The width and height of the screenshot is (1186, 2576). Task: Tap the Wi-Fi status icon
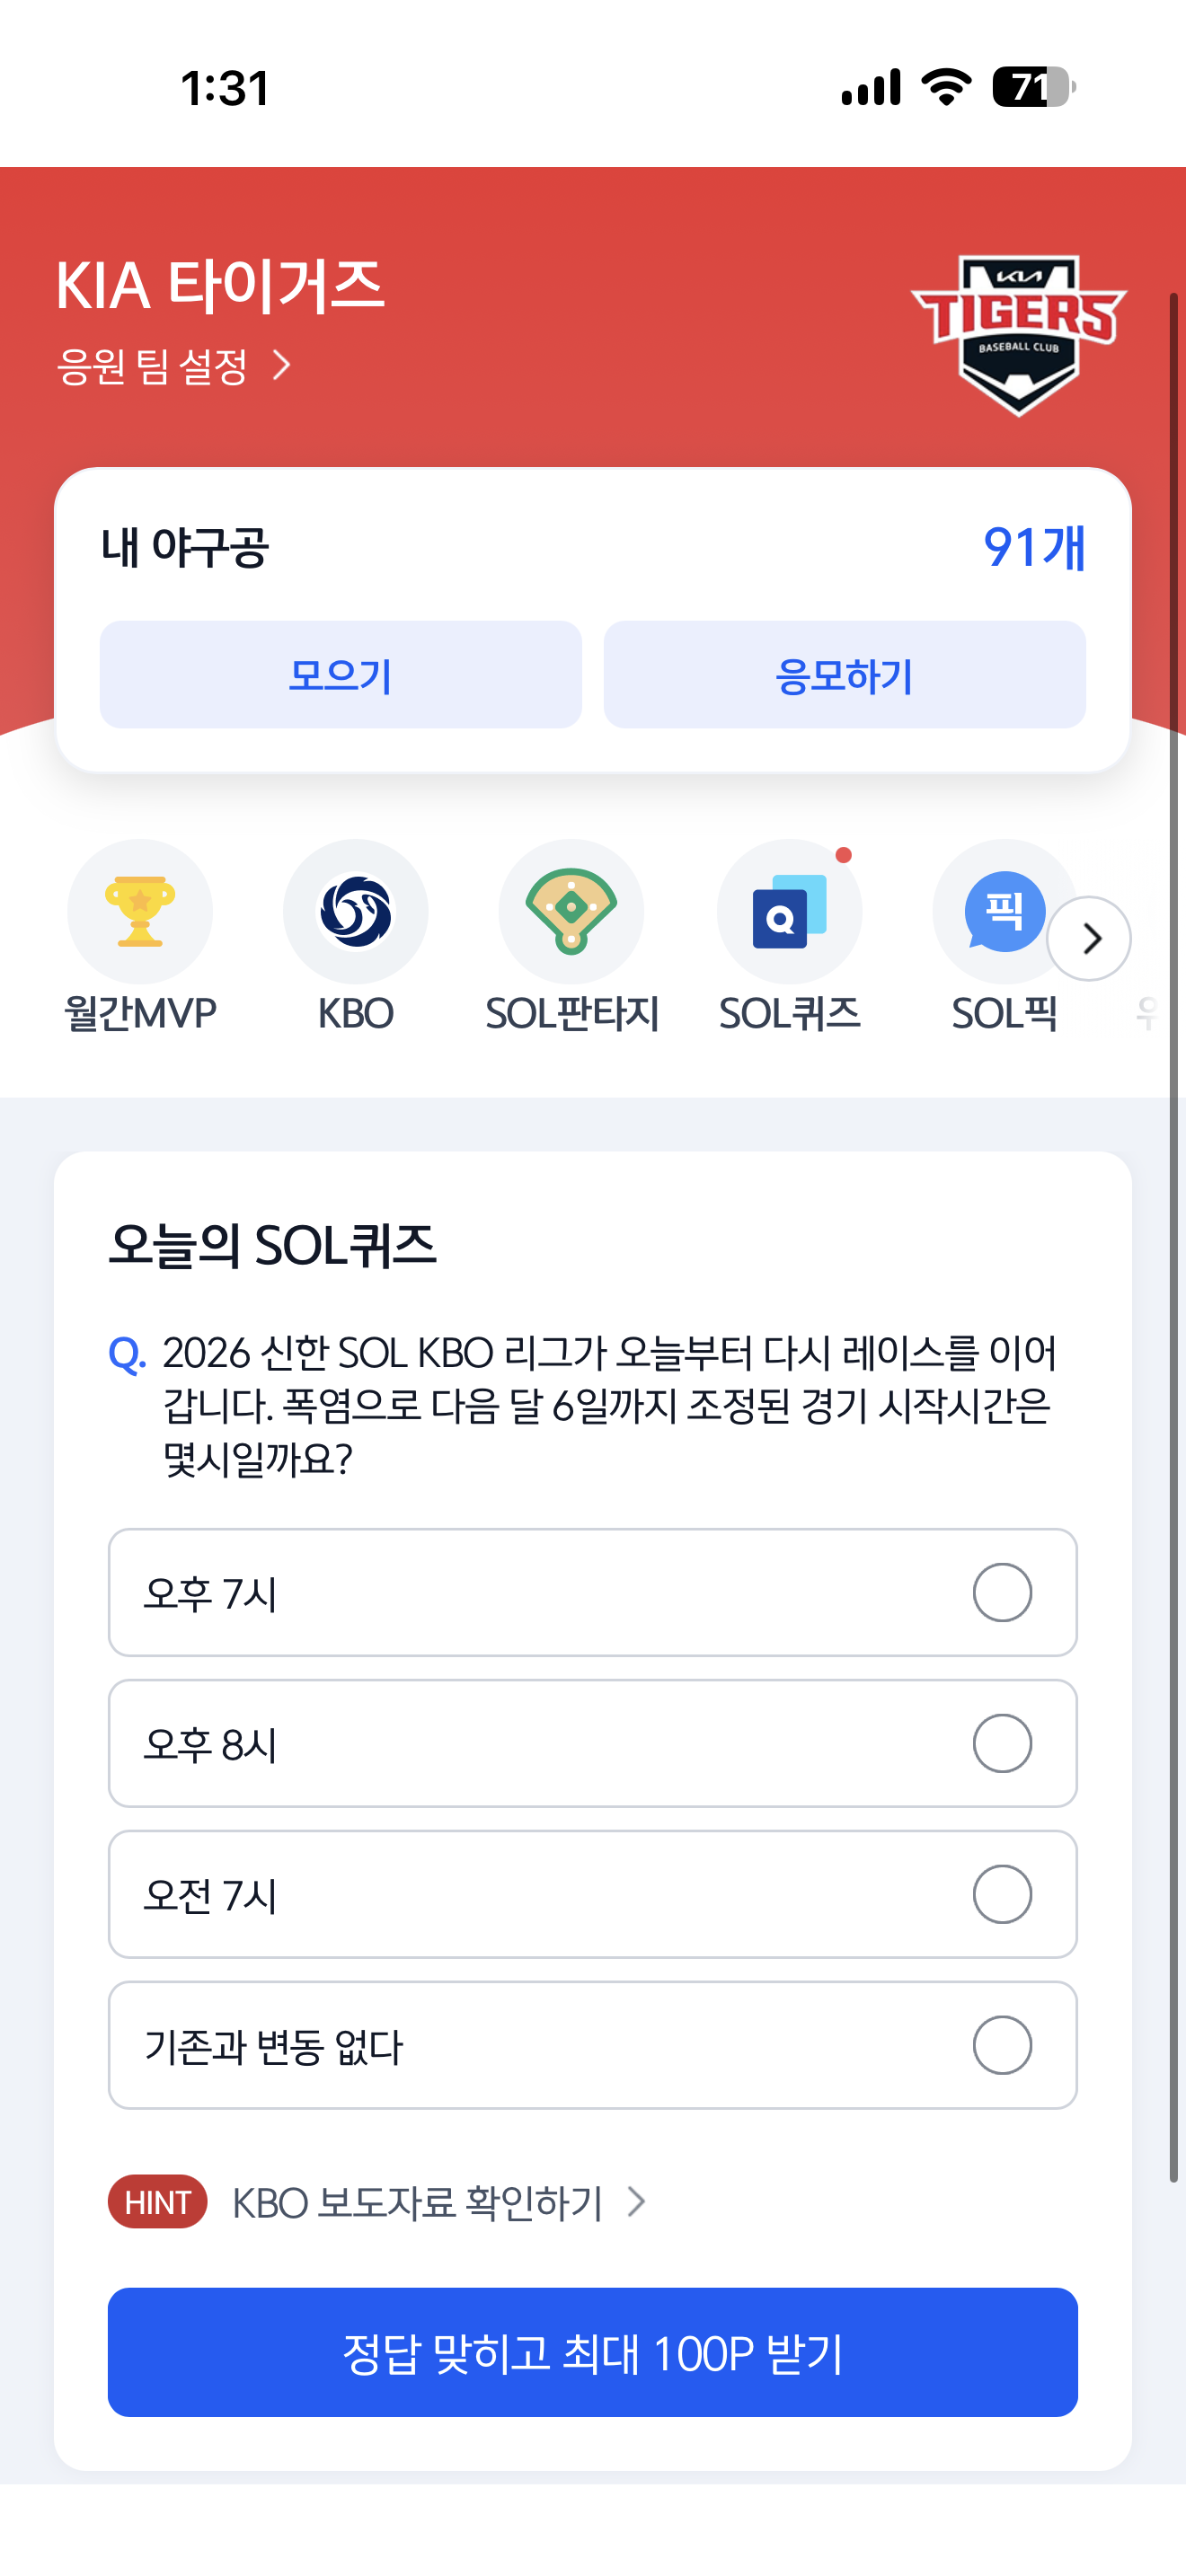[946, 87]
